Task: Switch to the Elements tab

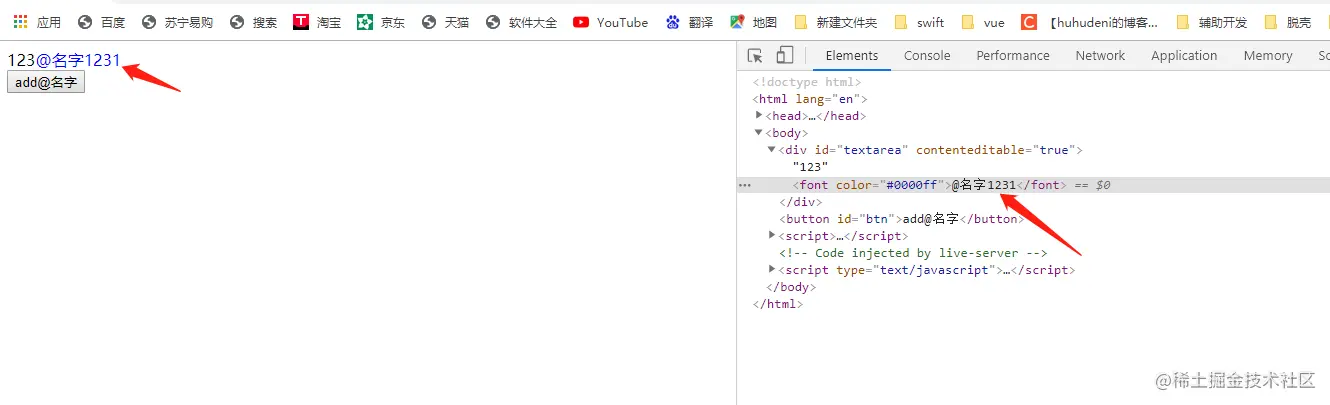Action: pyautogui.click(x=852, y=56)
